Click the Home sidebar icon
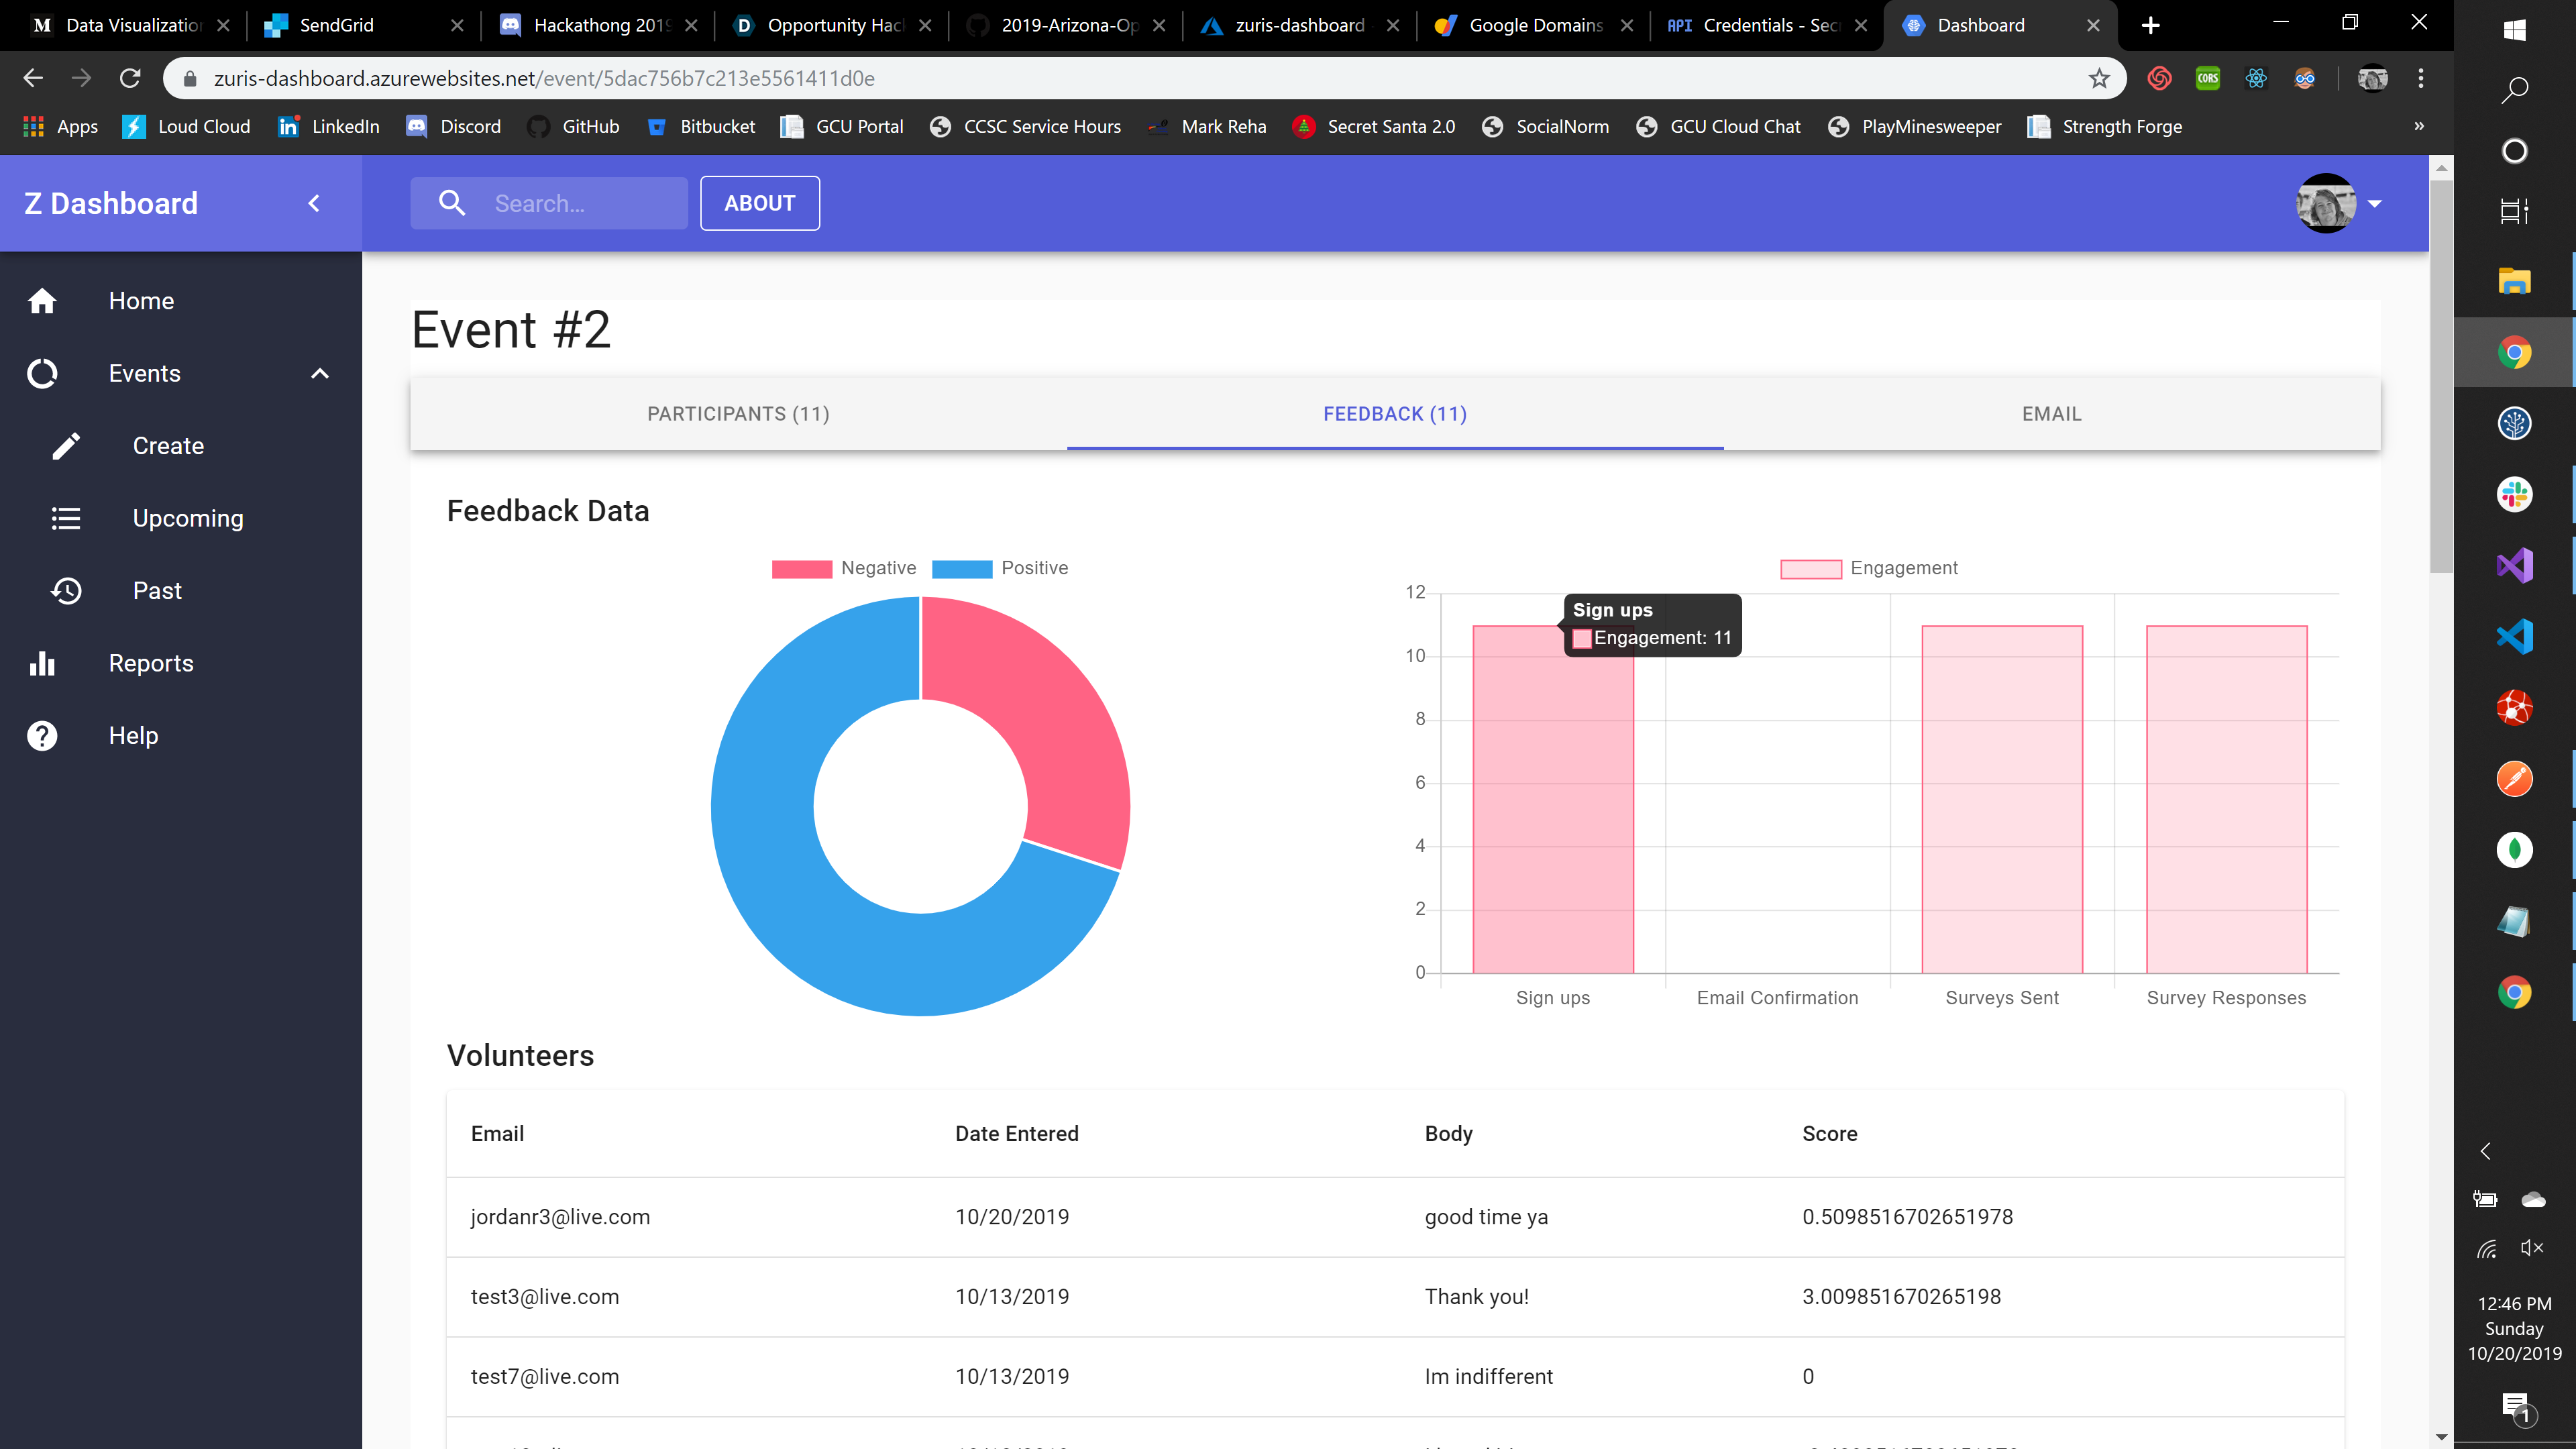This screenshot has width=2576, height=1449. pyautogui.click(x=42, y=301)
